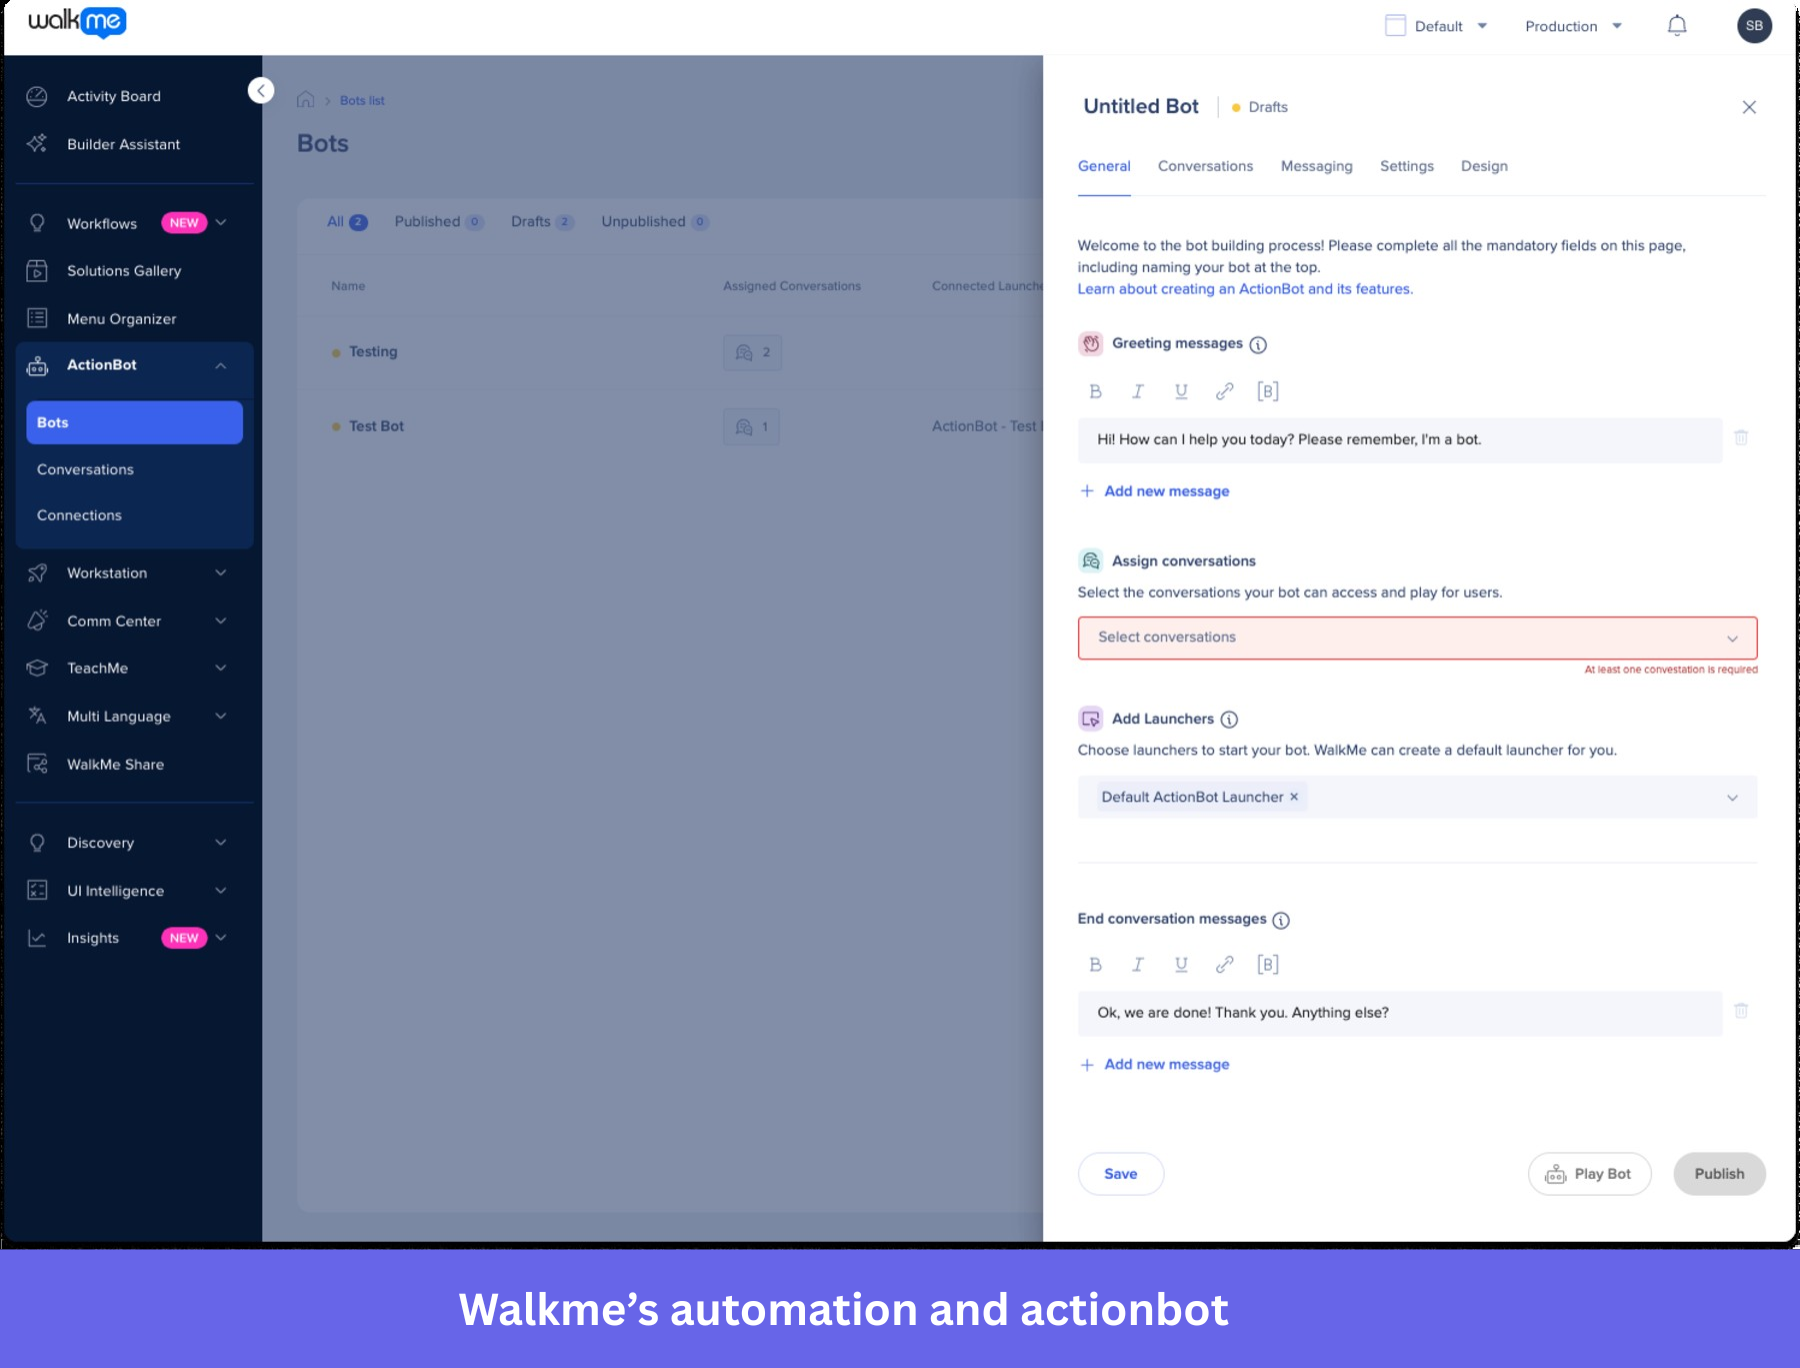Open the Select conversations dropdown
Viewport: 1800px width, 1368px height.
(1416, 637)
